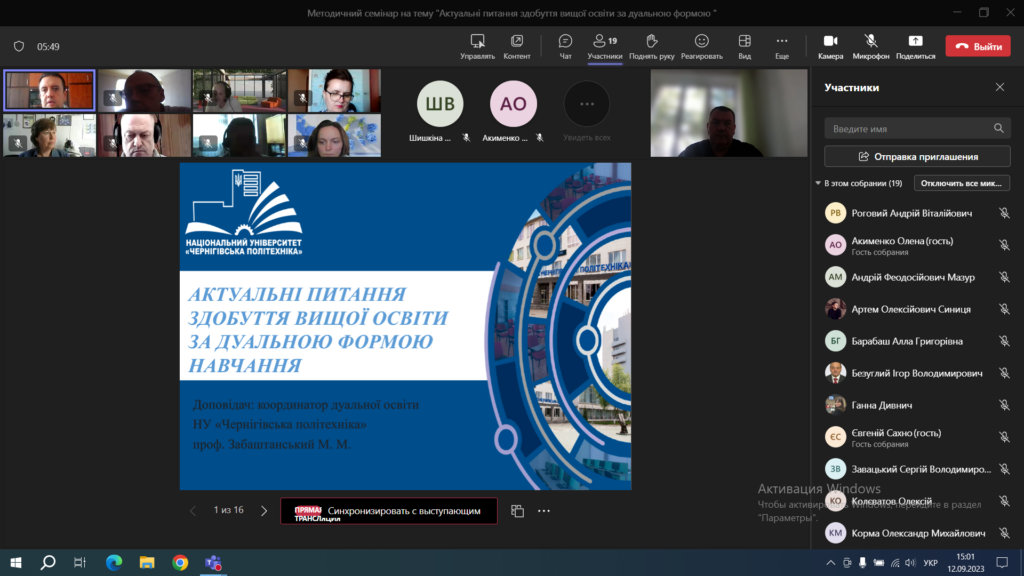Collapse the 'В этом собрании (19)' list
This screenshot has height=576, width=1024.
(818, 184)
